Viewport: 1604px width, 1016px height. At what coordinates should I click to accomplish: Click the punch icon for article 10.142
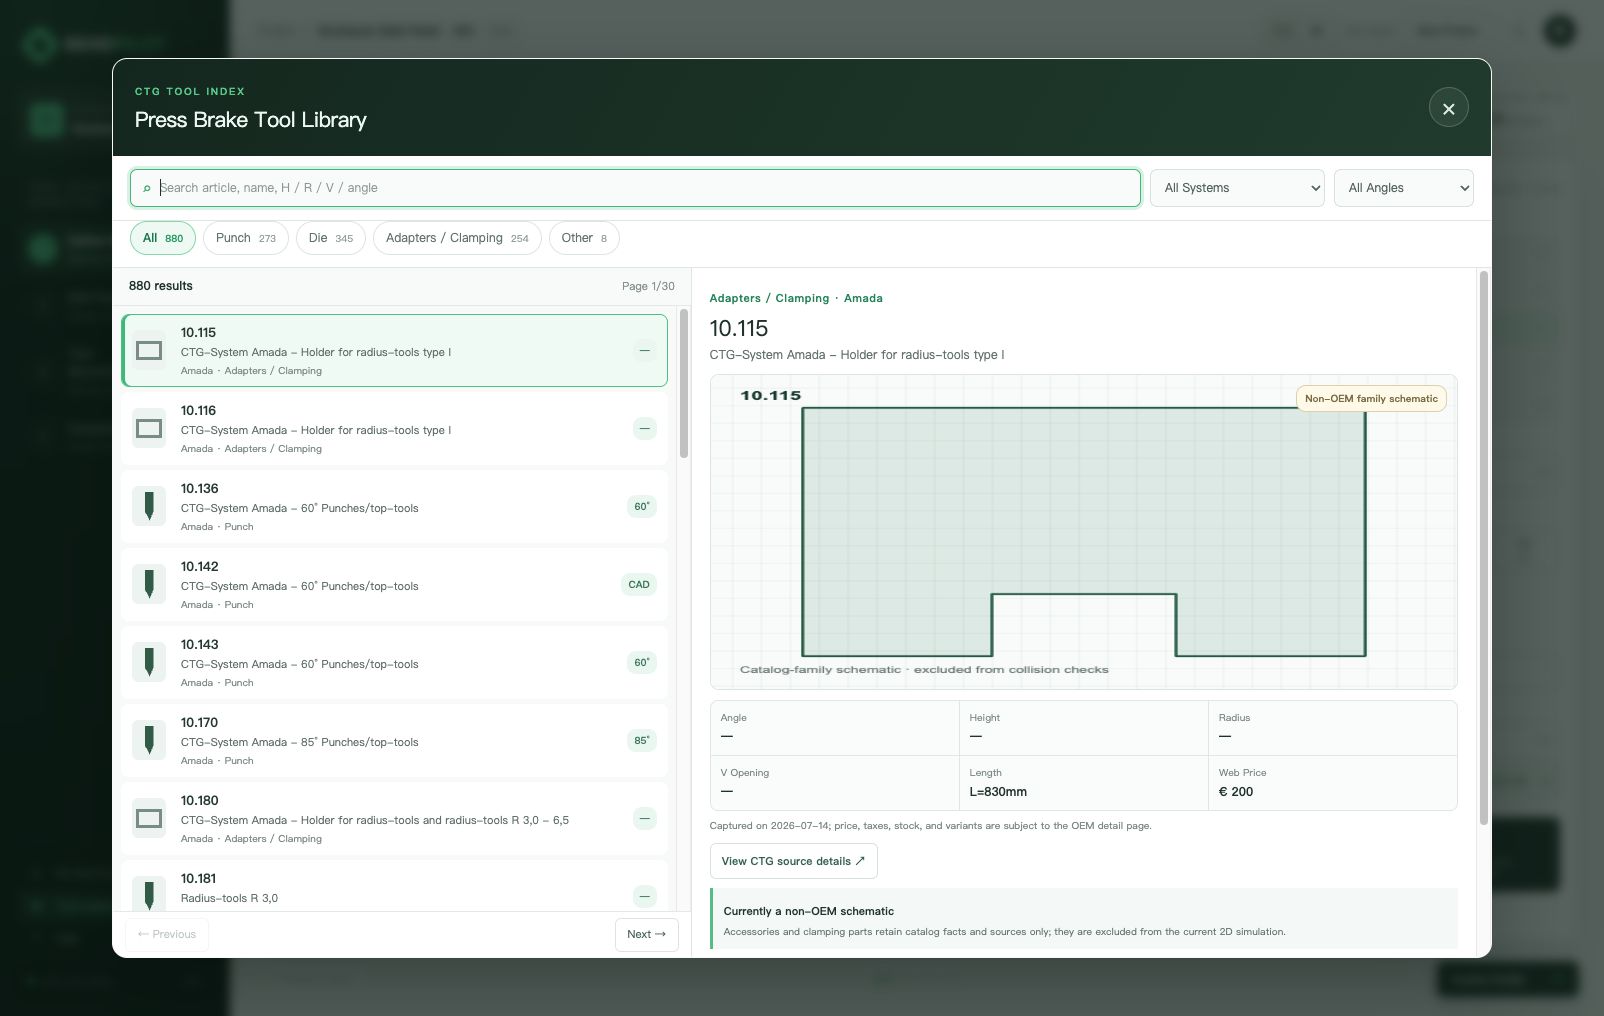coord(149,585)
